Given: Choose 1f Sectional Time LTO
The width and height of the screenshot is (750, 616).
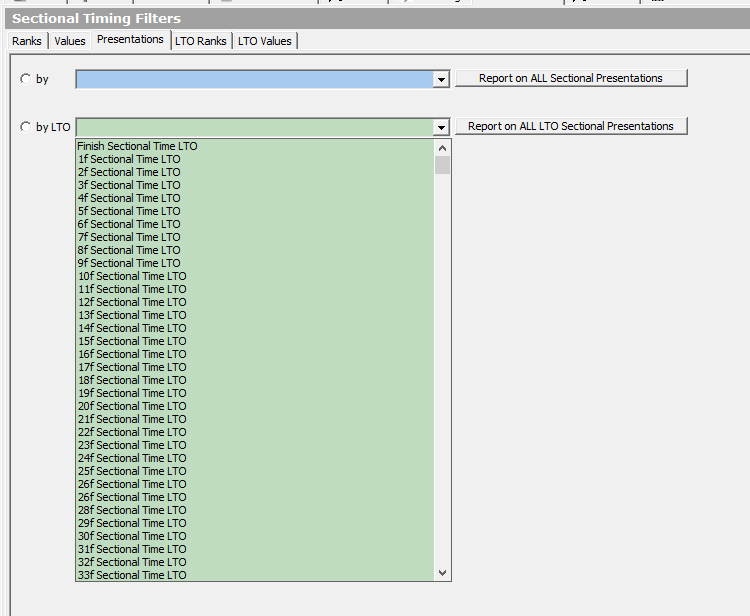Looking at the screenshot, I should 255,159.
